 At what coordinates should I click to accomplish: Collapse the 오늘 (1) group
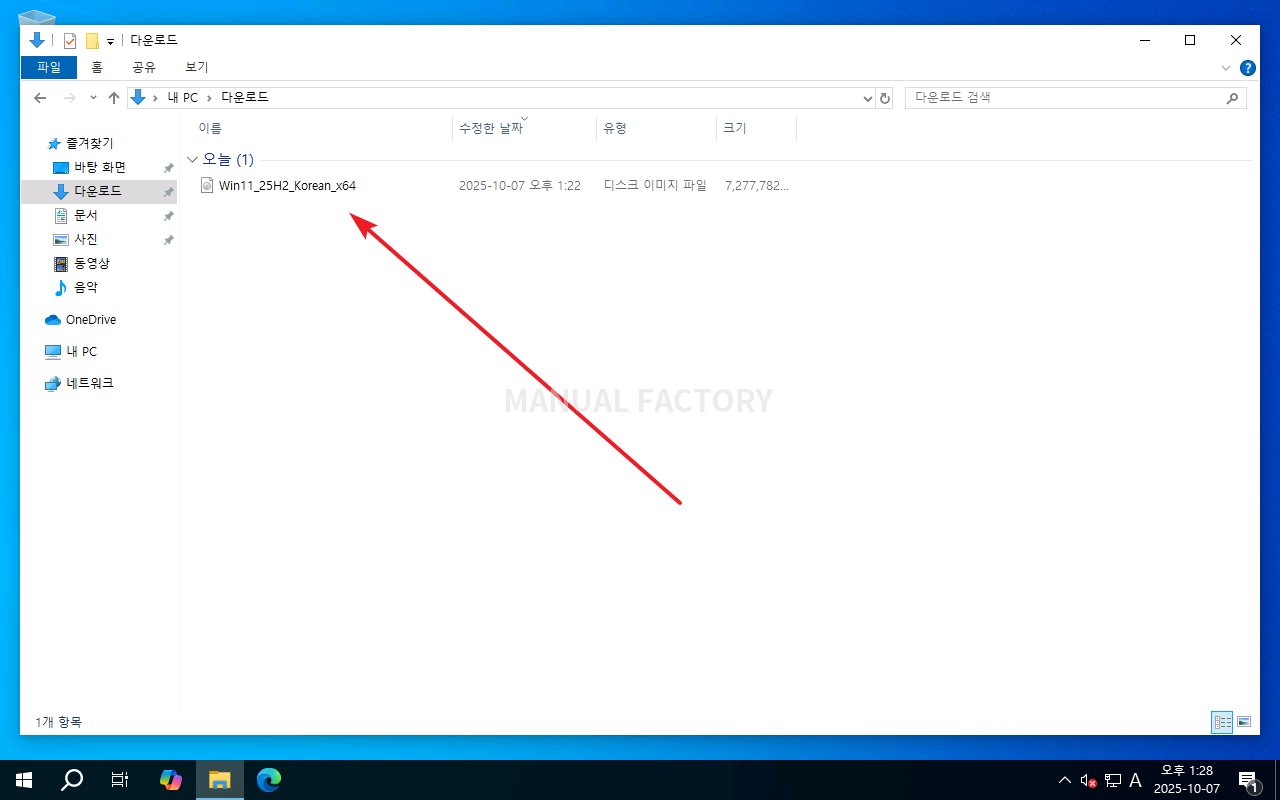point(192,160)
